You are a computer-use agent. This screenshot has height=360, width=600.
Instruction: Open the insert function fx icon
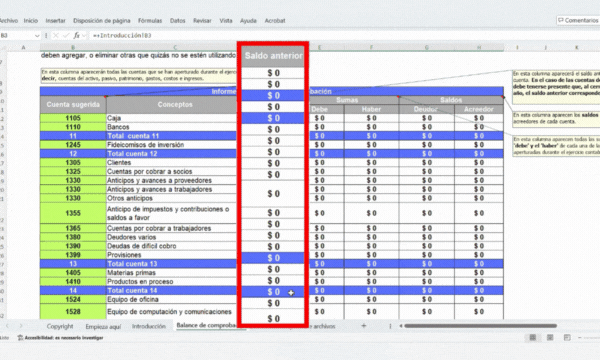click(x=77, y=36)
